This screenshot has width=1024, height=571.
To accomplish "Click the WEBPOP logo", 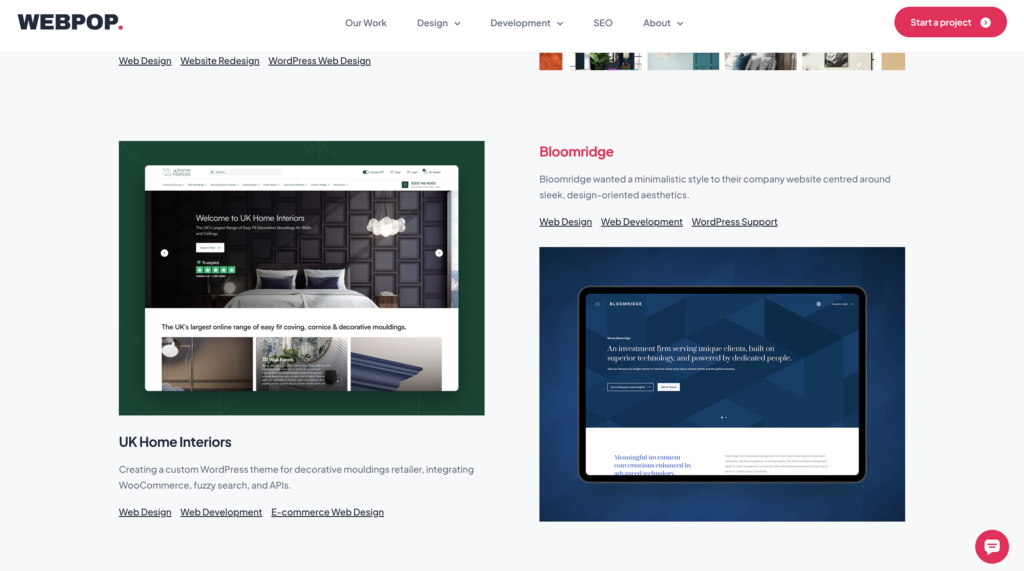I will [x=70, y=22].
